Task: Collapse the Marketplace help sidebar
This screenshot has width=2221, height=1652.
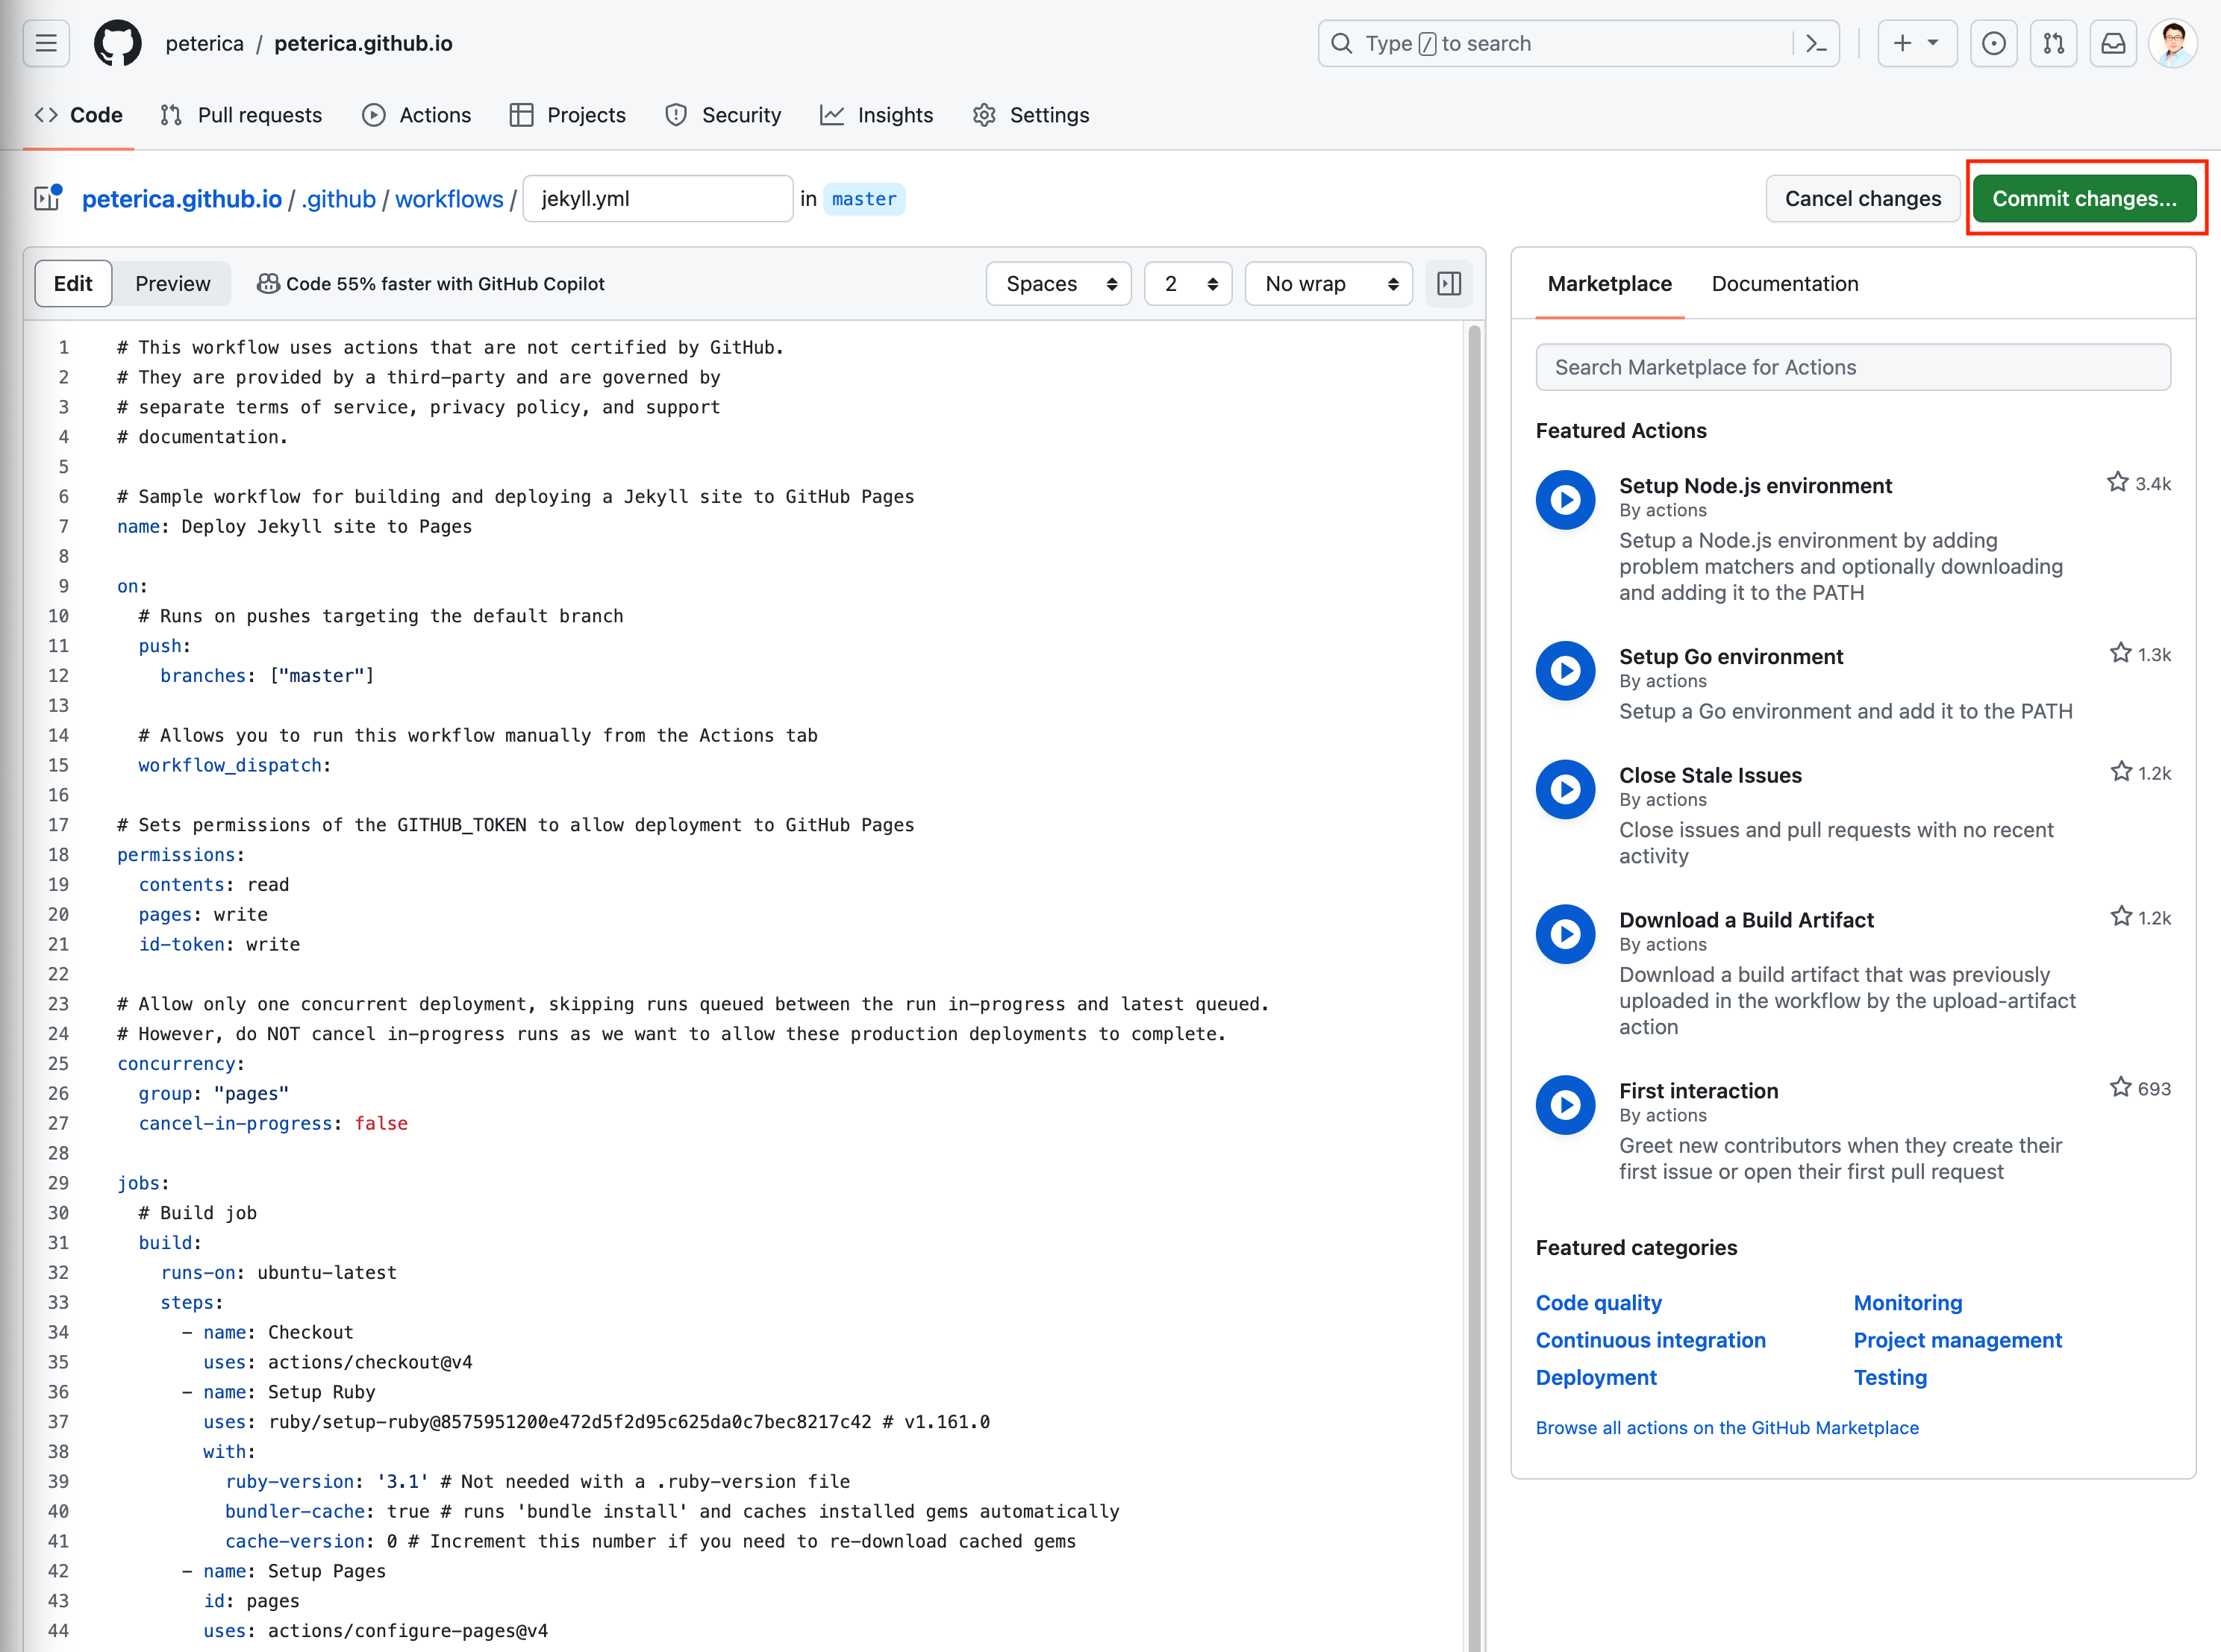Action: pos(1449,284)
